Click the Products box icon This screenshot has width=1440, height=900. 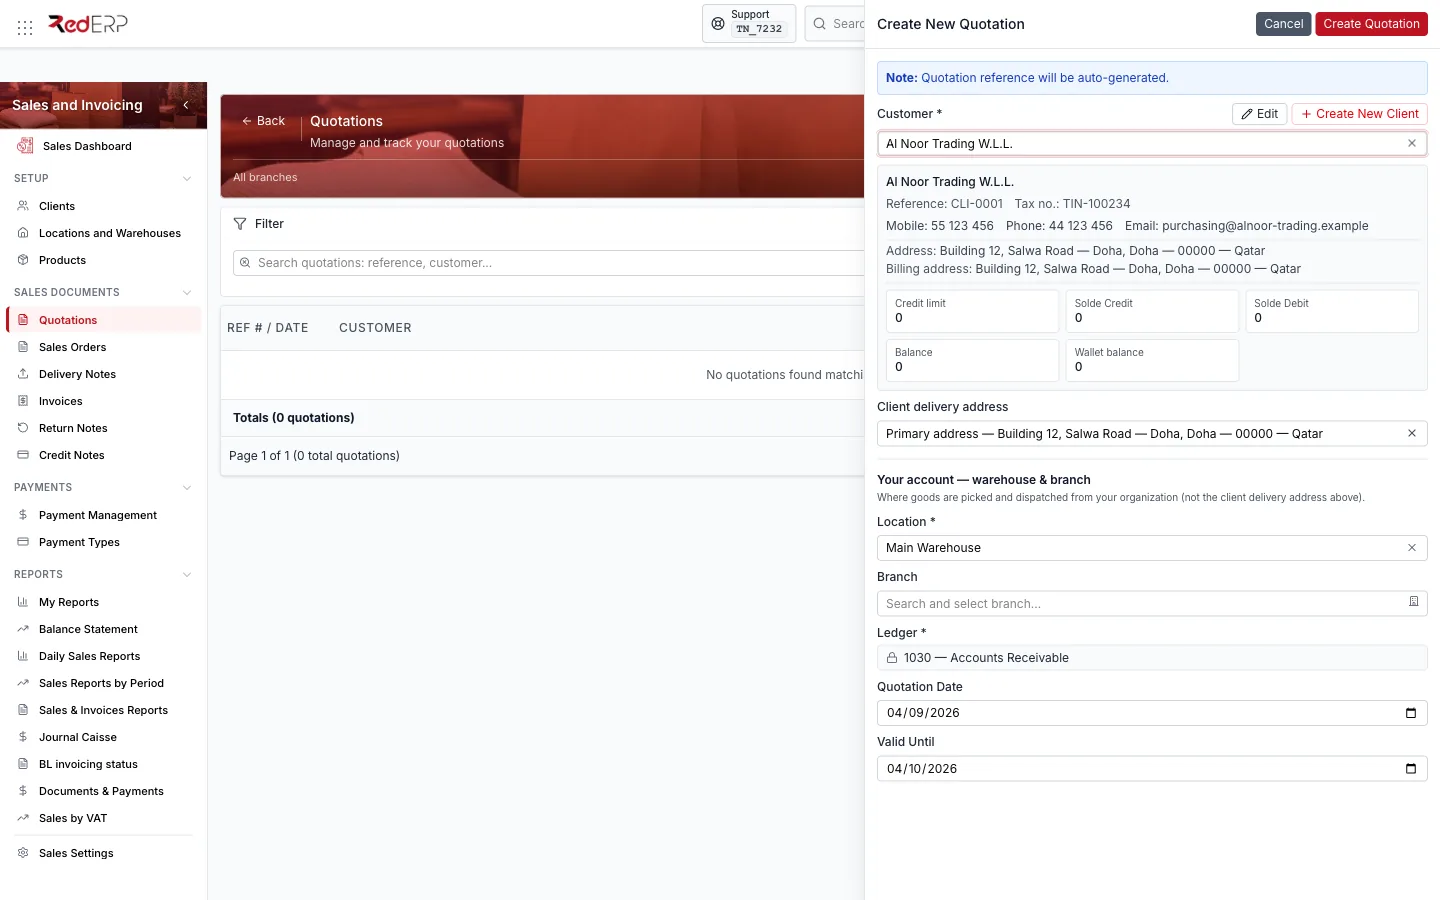click(x=23, y=260)
